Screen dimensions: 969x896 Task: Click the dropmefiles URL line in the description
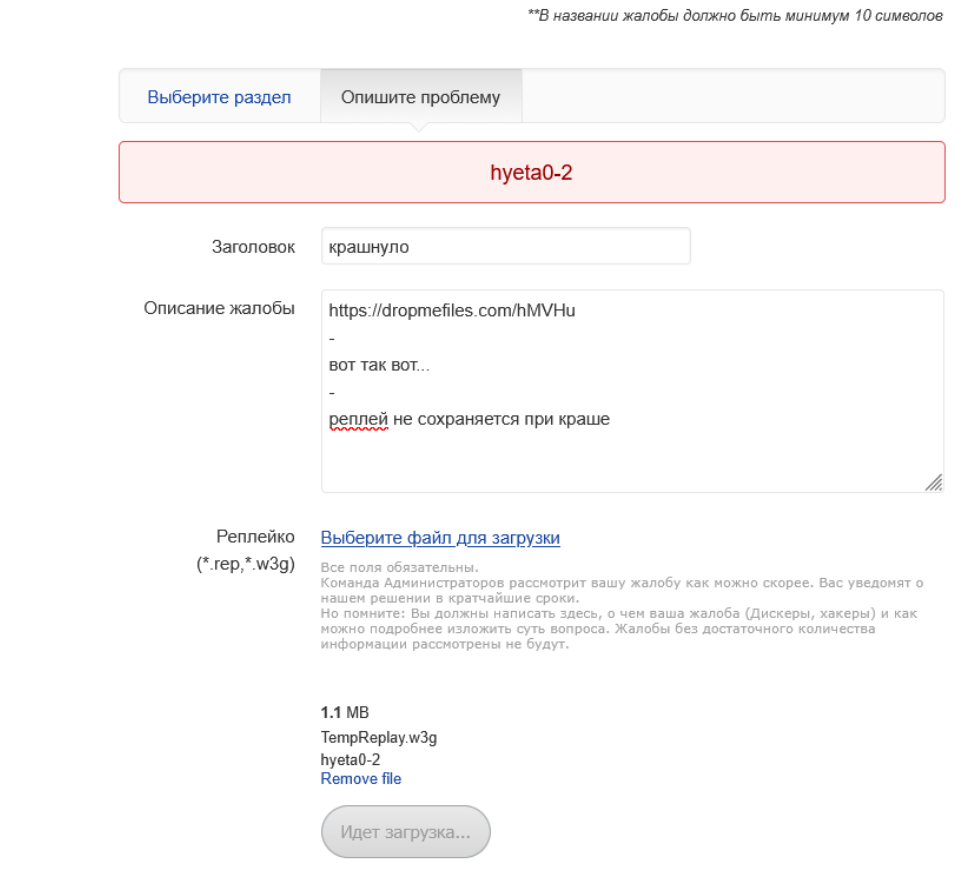[x=452, y=310]
